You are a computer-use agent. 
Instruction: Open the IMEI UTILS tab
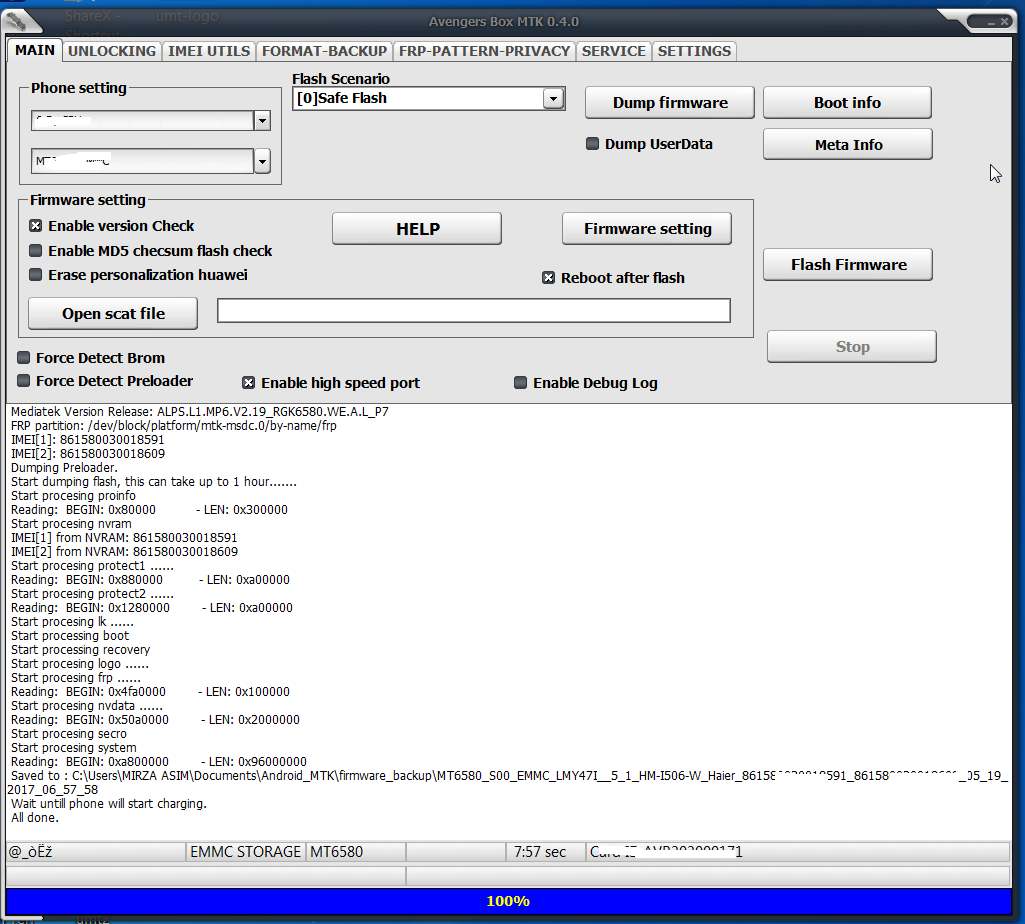pos(209,51)
